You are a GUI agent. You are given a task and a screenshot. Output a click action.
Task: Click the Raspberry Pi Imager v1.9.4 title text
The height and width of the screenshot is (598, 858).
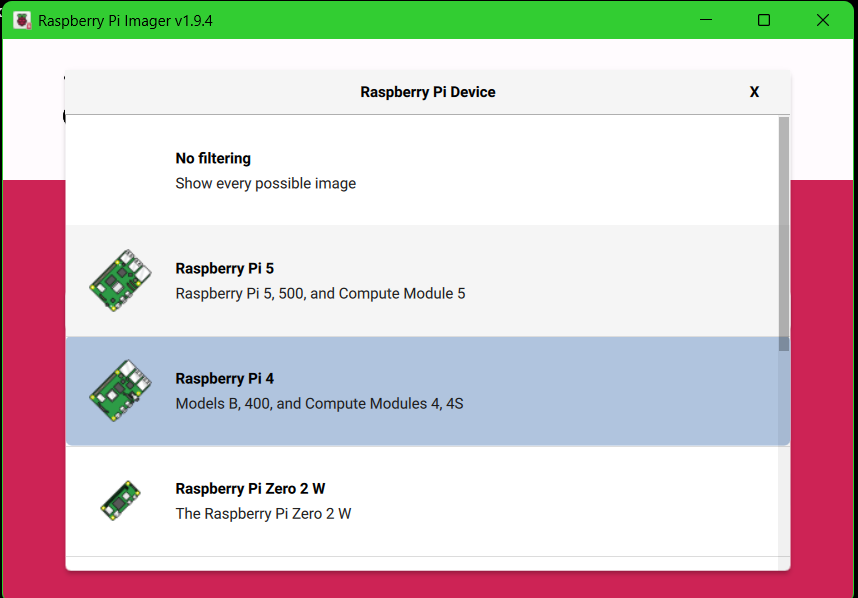(125, 21)
